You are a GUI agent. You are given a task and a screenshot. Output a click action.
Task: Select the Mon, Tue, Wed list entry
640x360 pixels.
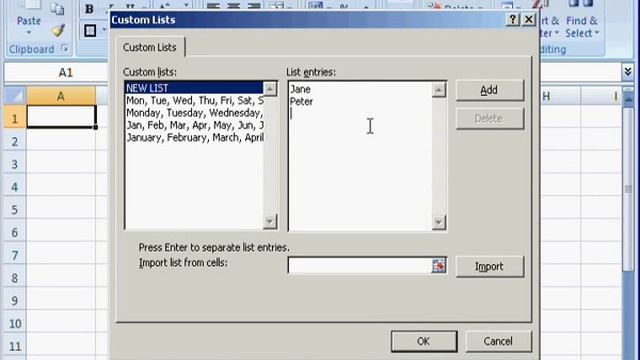(194, 100)
